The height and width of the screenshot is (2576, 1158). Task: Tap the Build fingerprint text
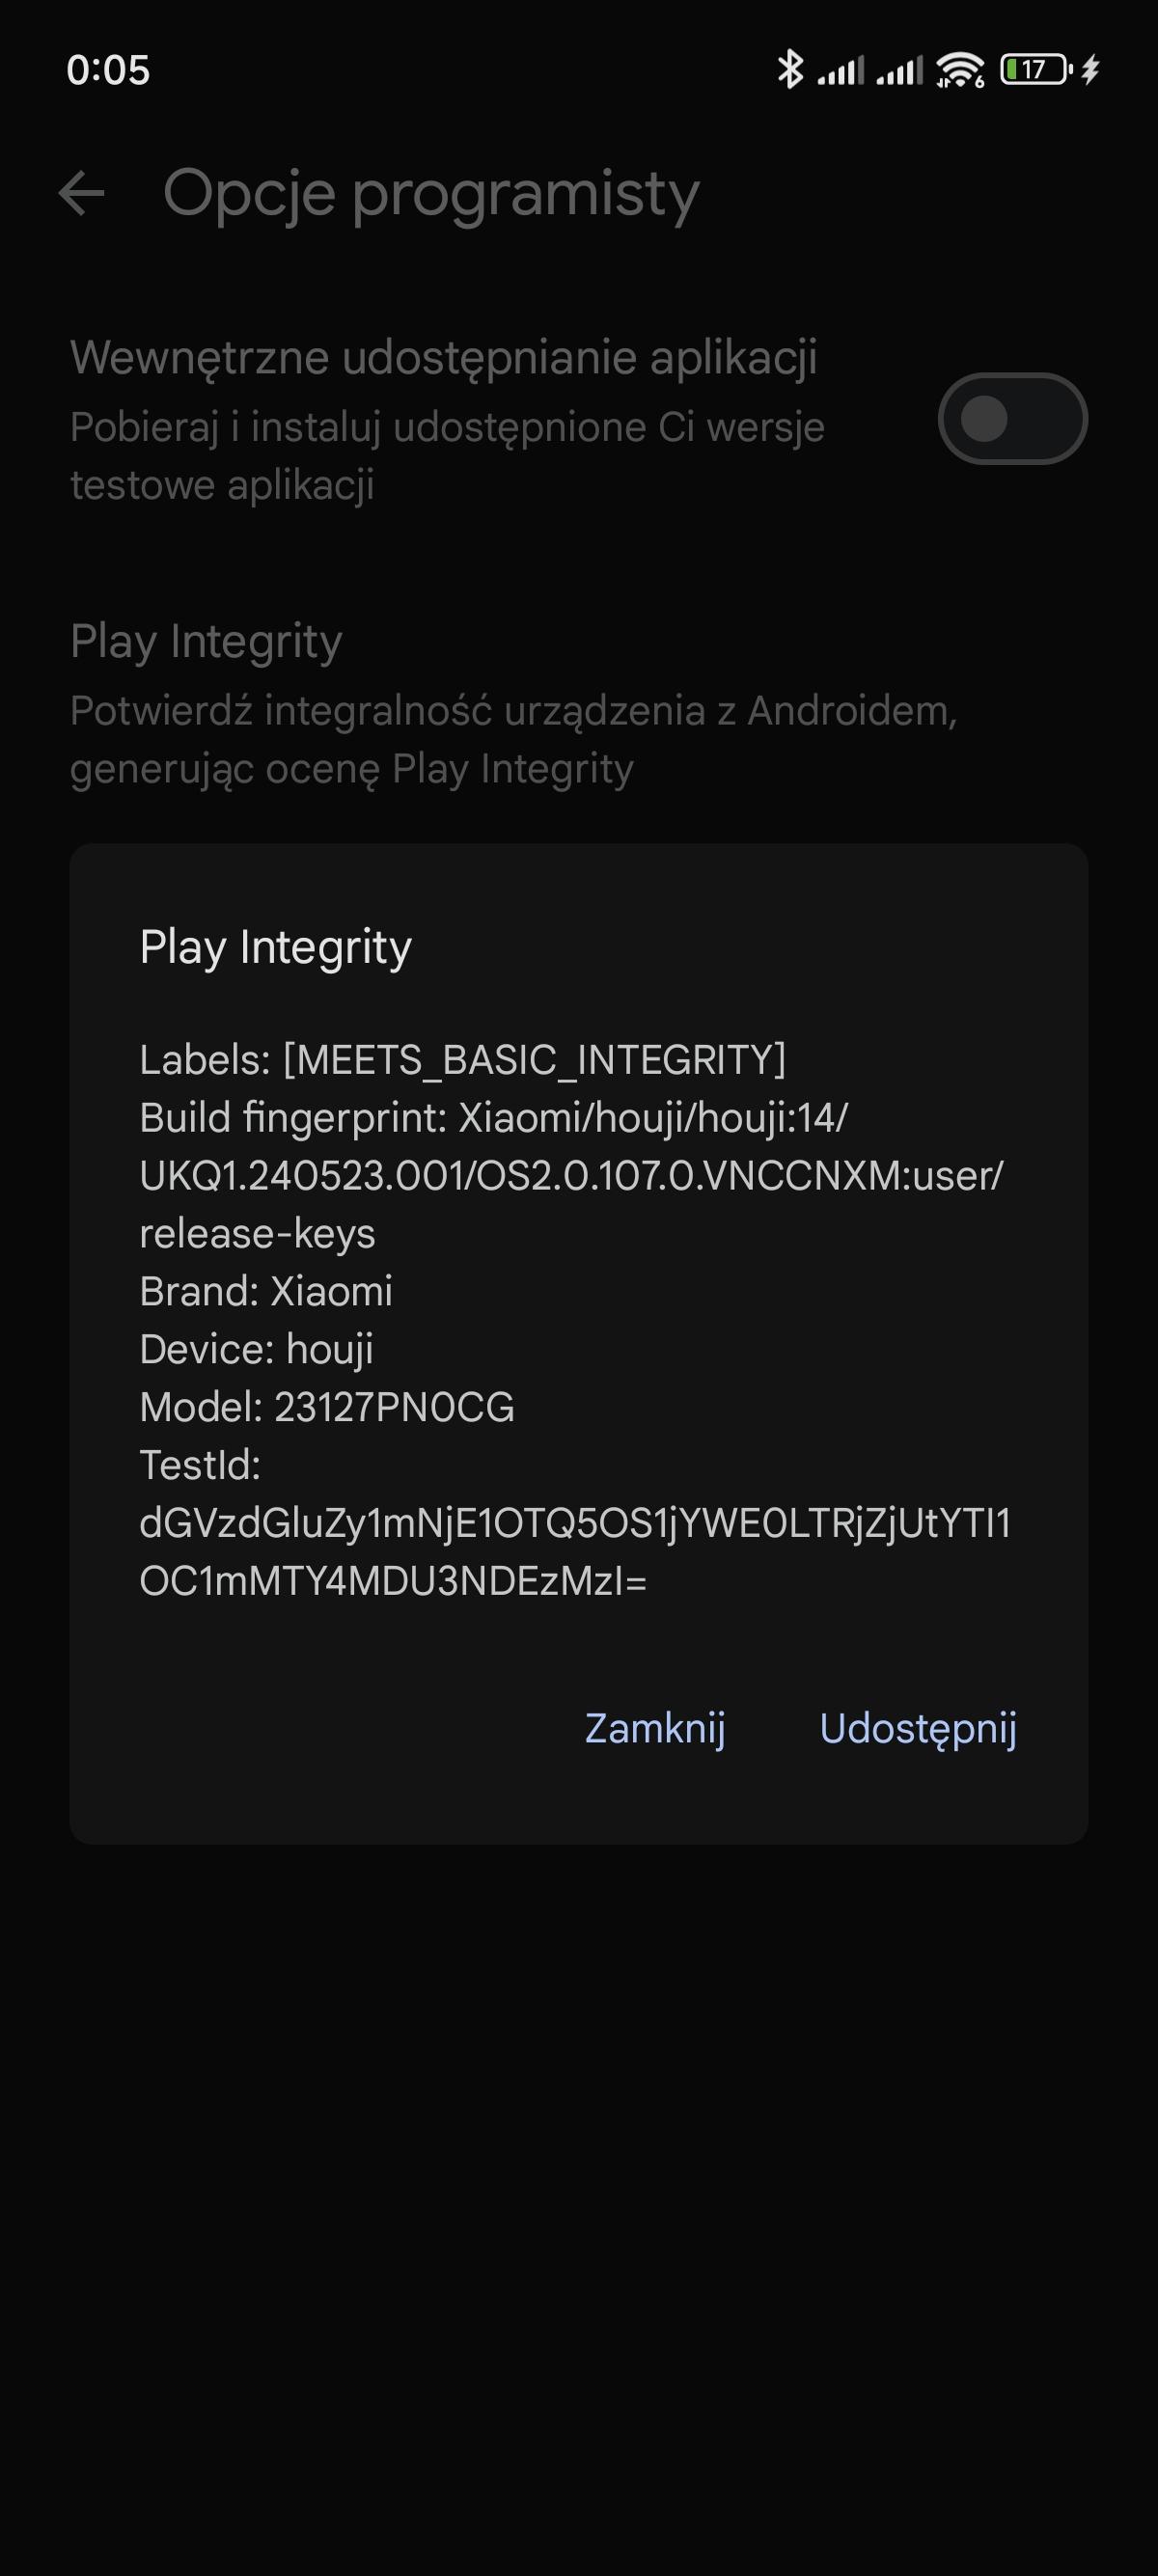(x=570, y=1176)
